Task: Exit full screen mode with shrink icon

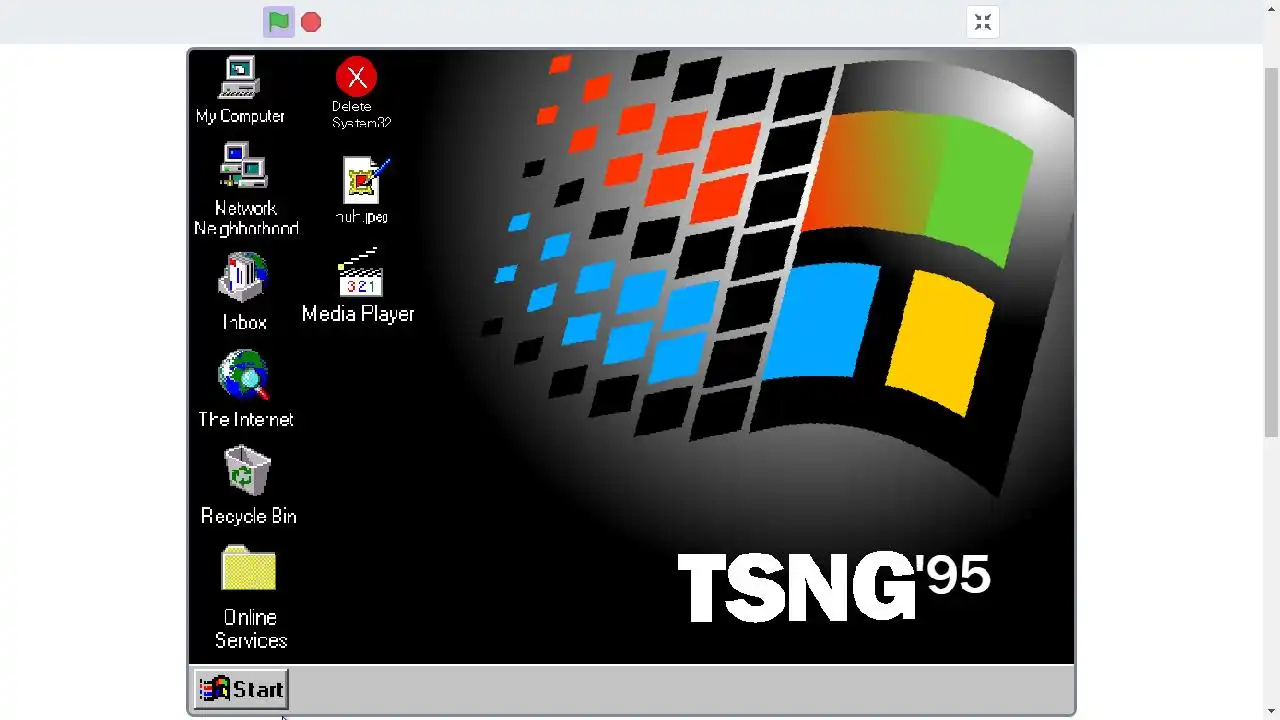Action: coord(983,22)
